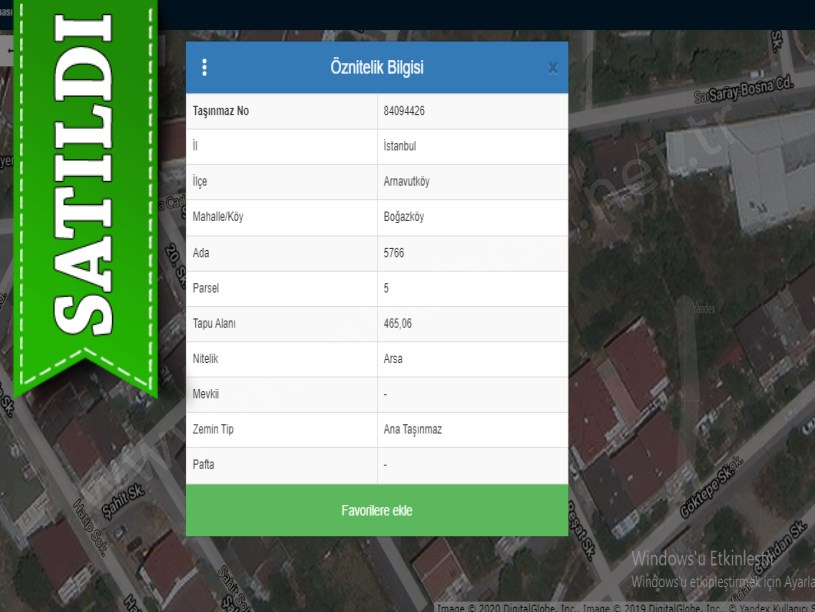Viewport: 815px width, 612px height.
Task: Click the Pafta row label
Action: tap(203, 465)
